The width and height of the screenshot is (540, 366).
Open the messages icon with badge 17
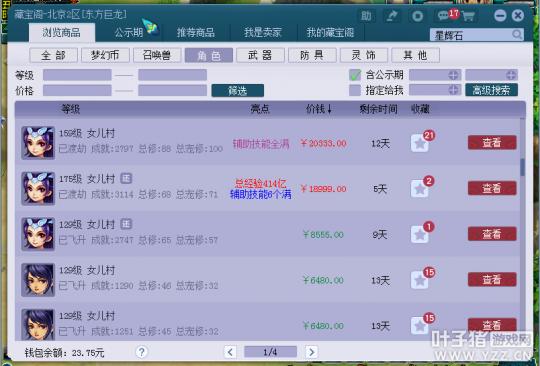445,15
